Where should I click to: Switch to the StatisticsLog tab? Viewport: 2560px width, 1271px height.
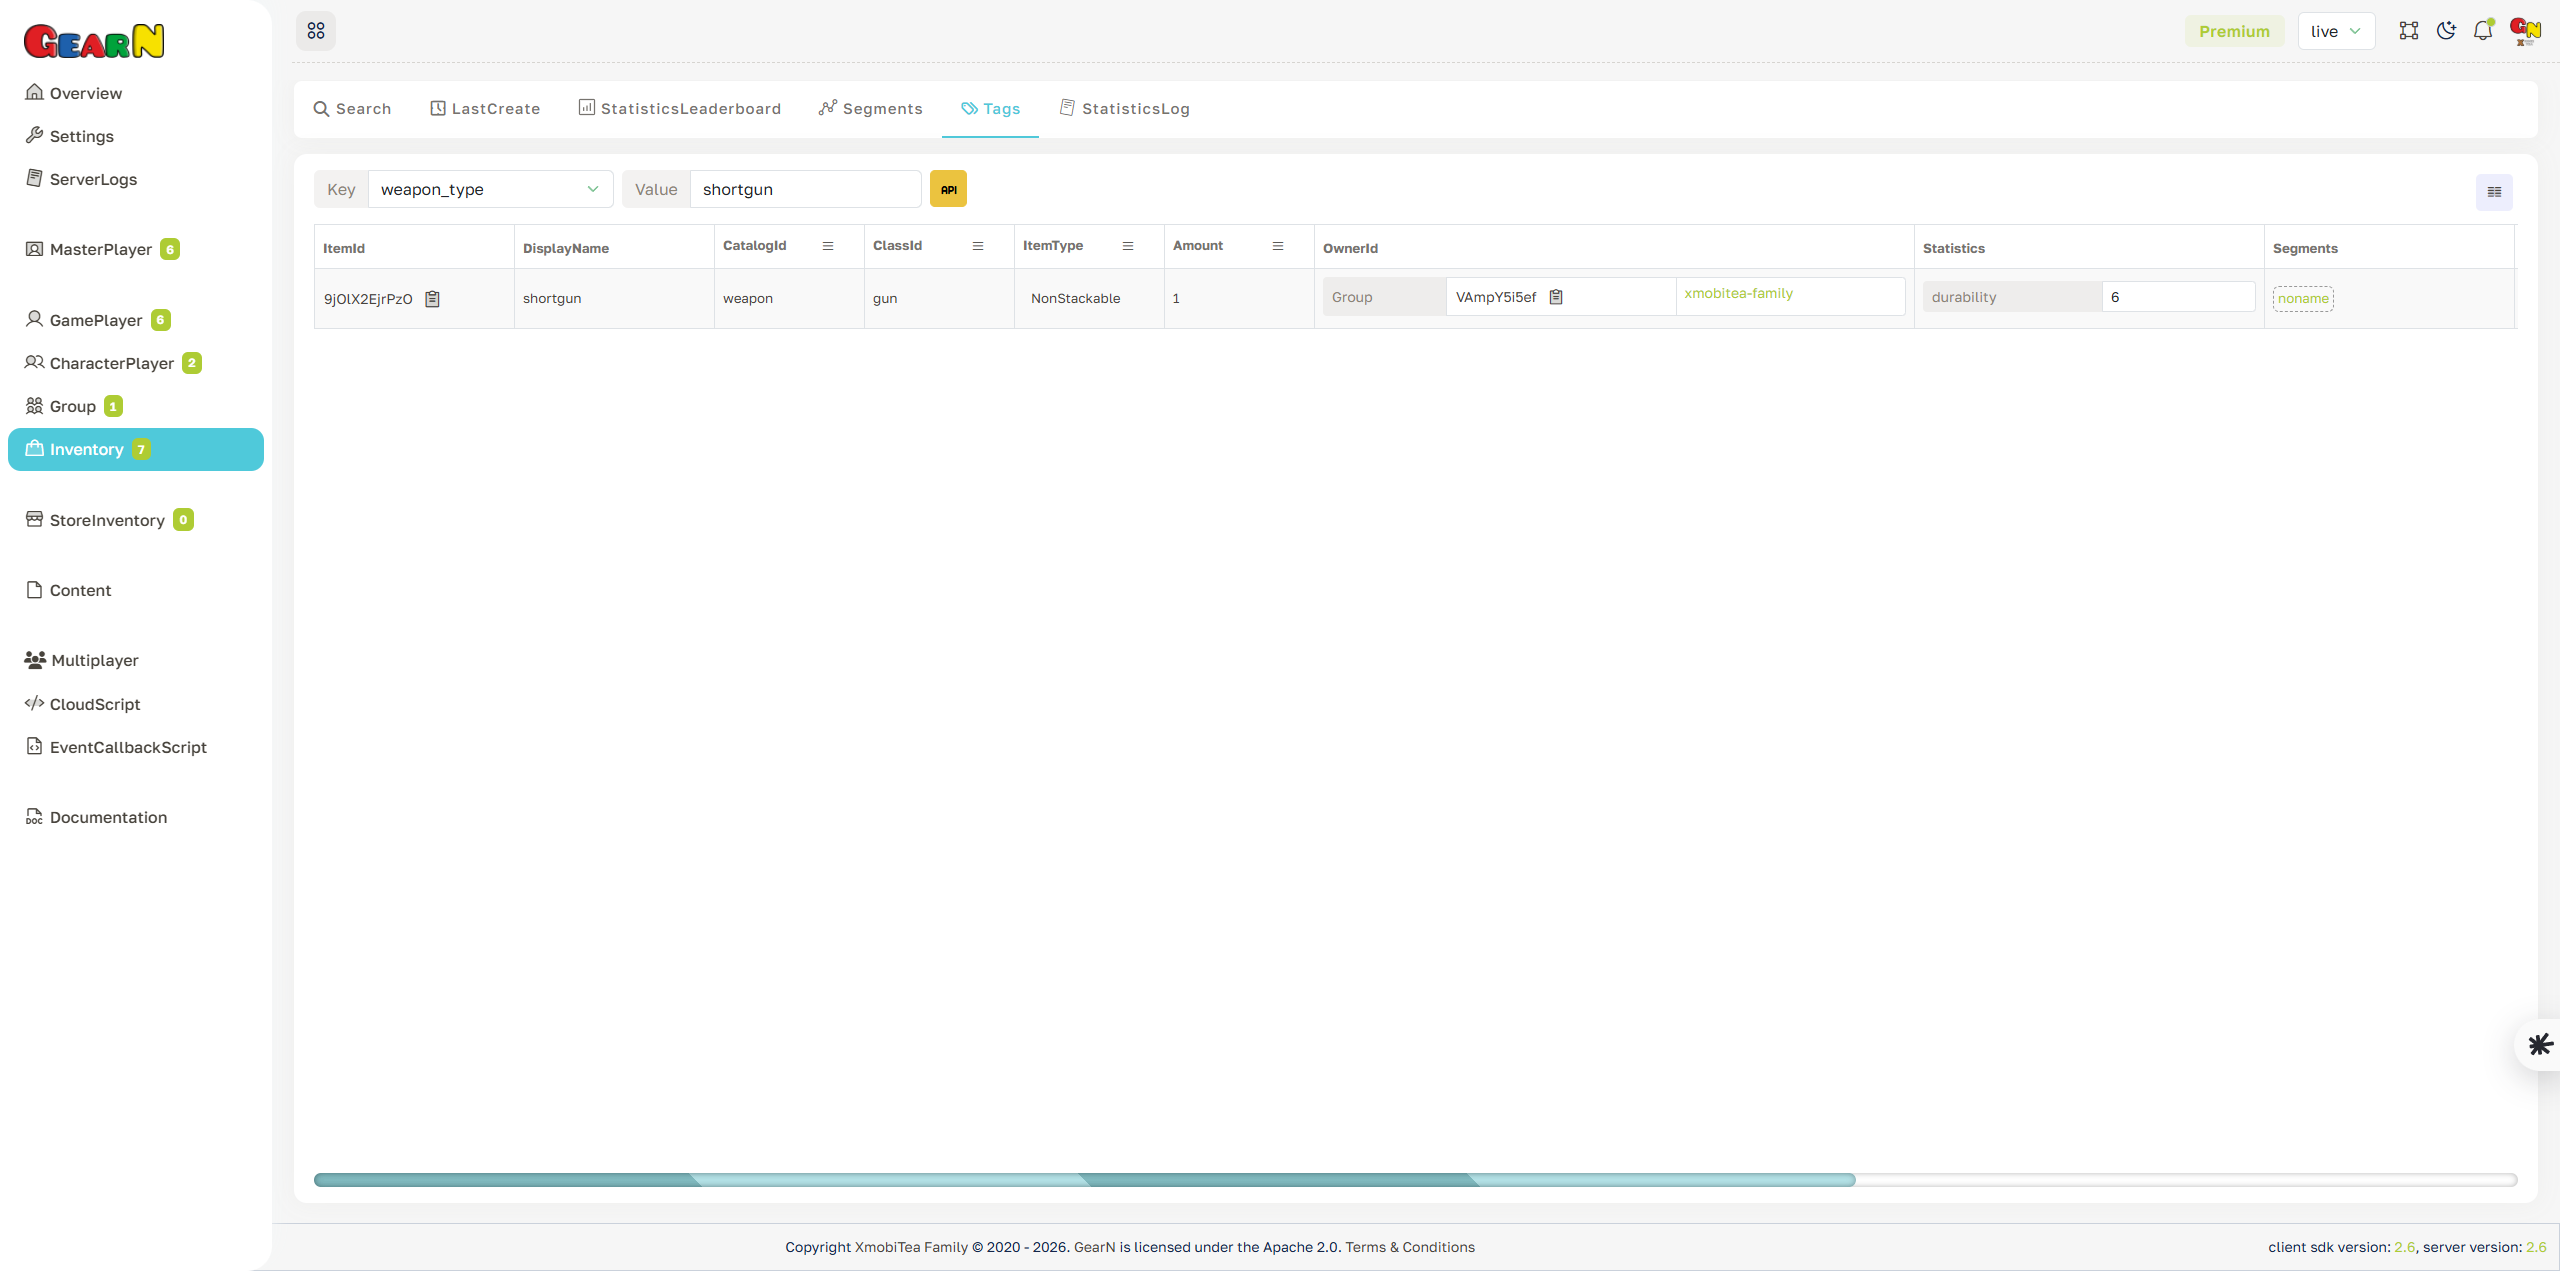pos(1124,108)
